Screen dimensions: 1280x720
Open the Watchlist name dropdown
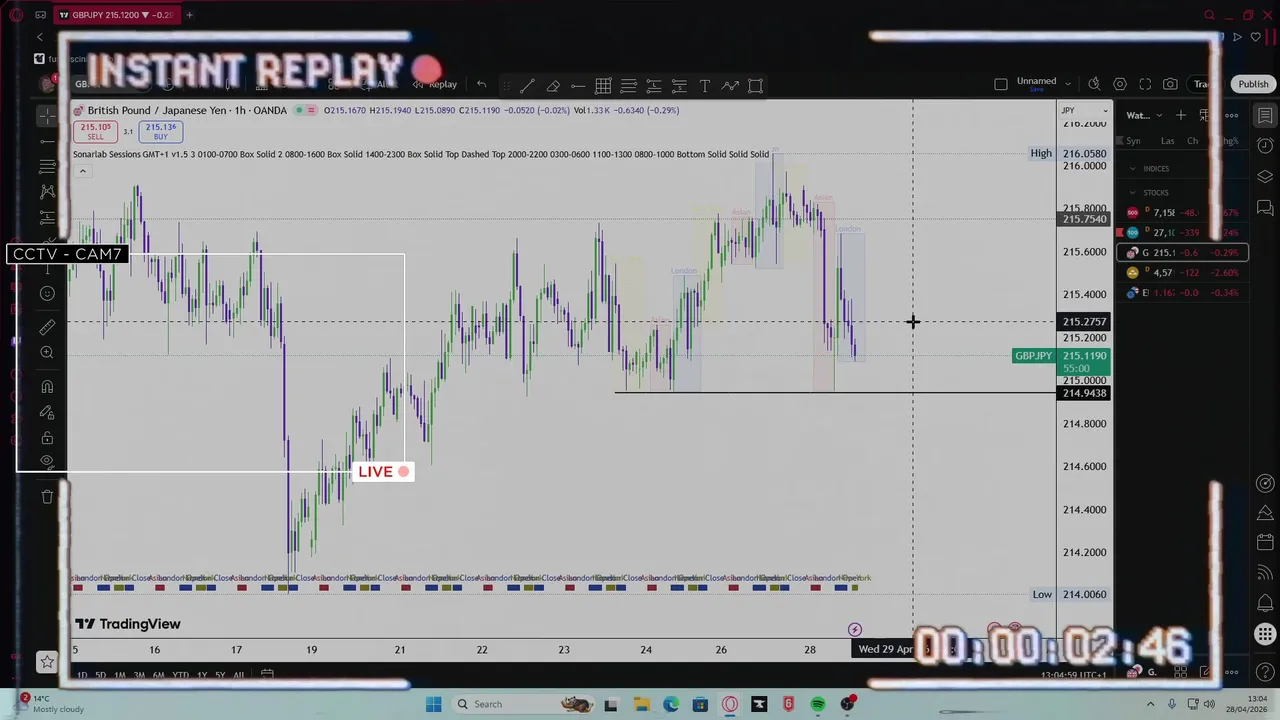coord(1144,115)
